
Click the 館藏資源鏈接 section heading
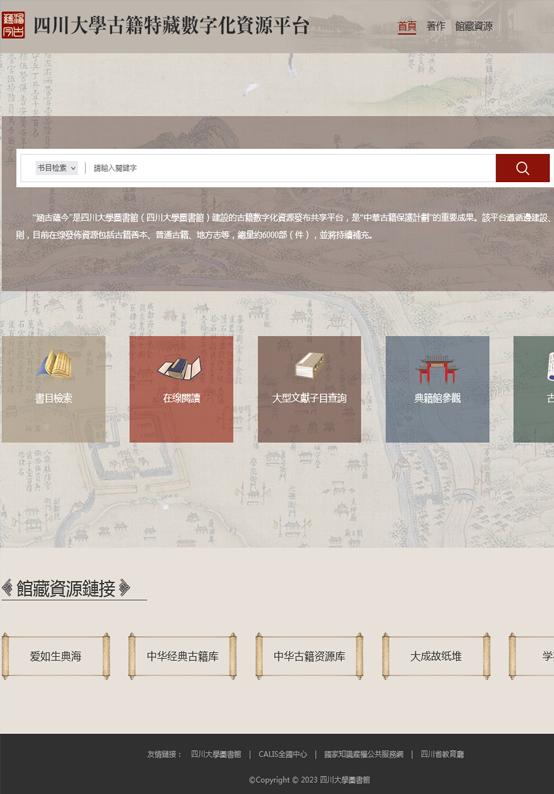pyautogui.click(x=66, y=588)
